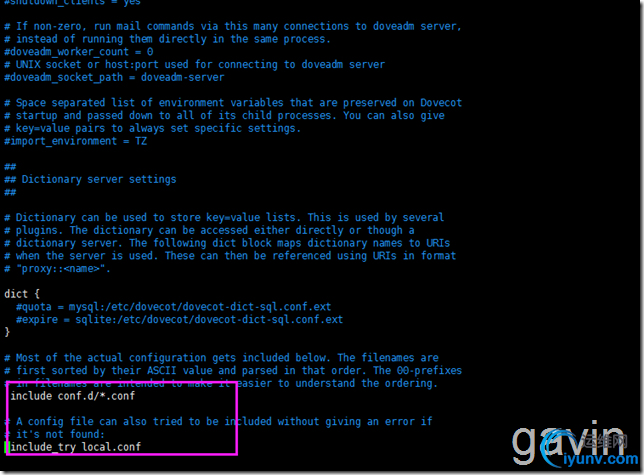Select the '#quota = mysql' config line
644x475 pixels.
pyautogui.click(x=173, y=307)
